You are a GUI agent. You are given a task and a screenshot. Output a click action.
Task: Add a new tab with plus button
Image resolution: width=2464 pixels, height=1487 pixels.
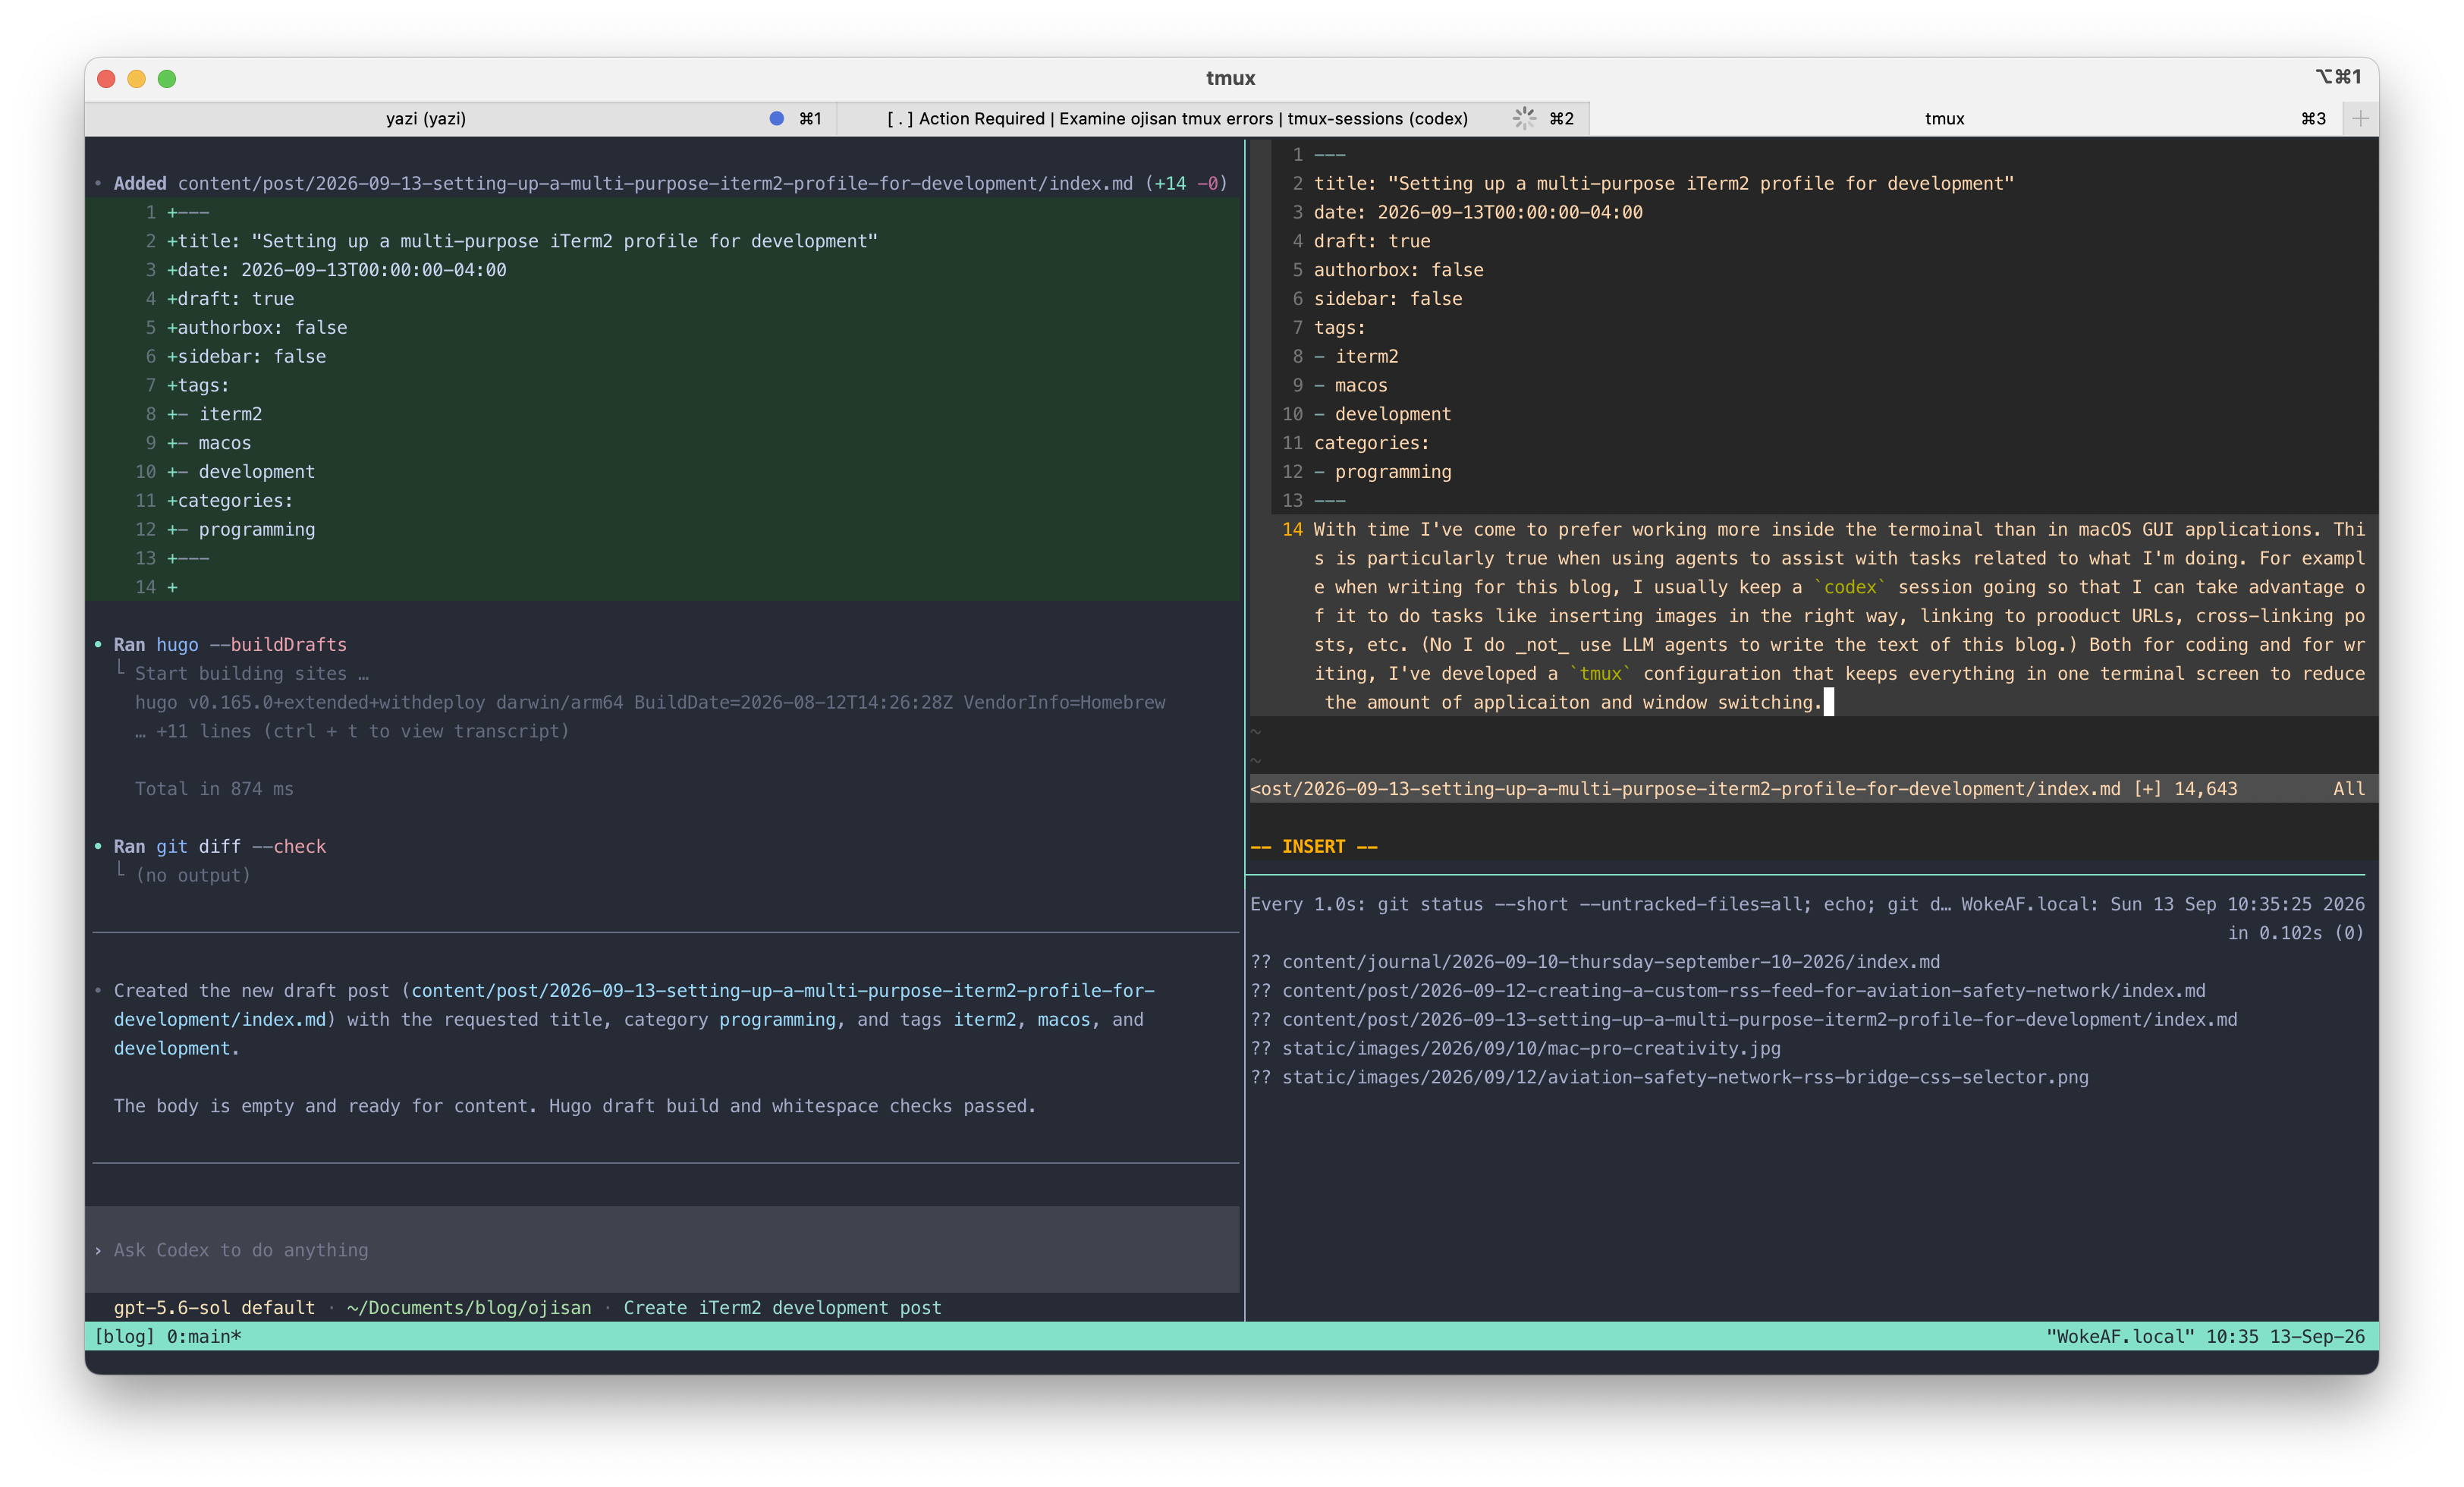2360,118
